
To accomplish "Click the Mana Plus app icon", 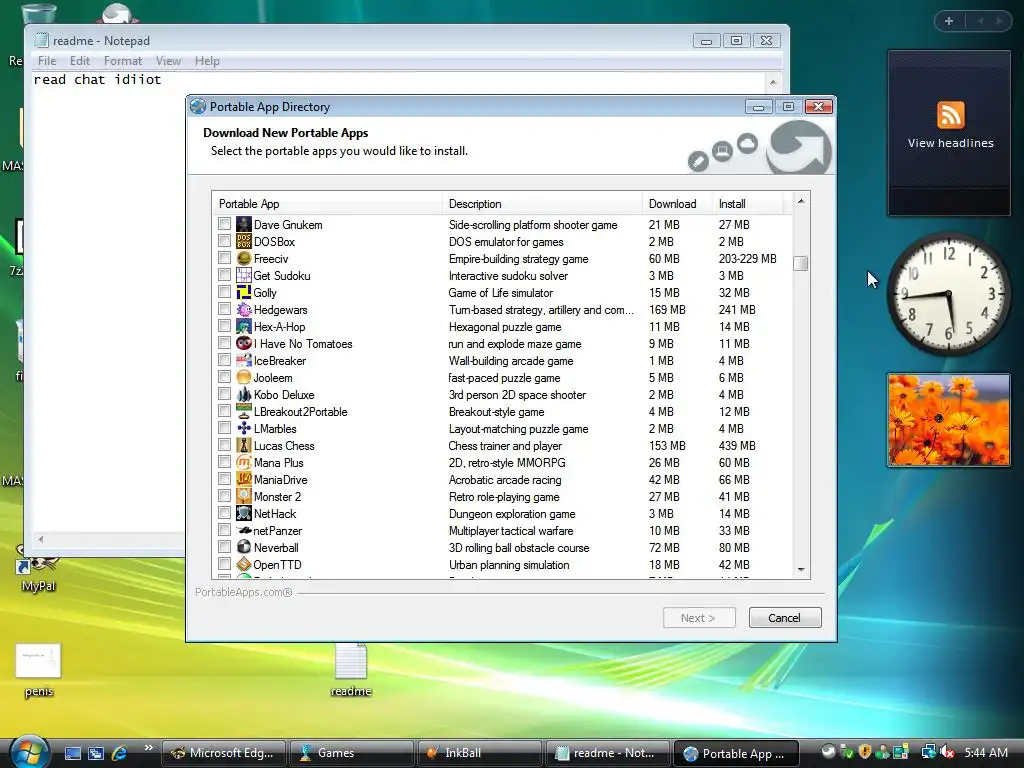I will (244, 462).
